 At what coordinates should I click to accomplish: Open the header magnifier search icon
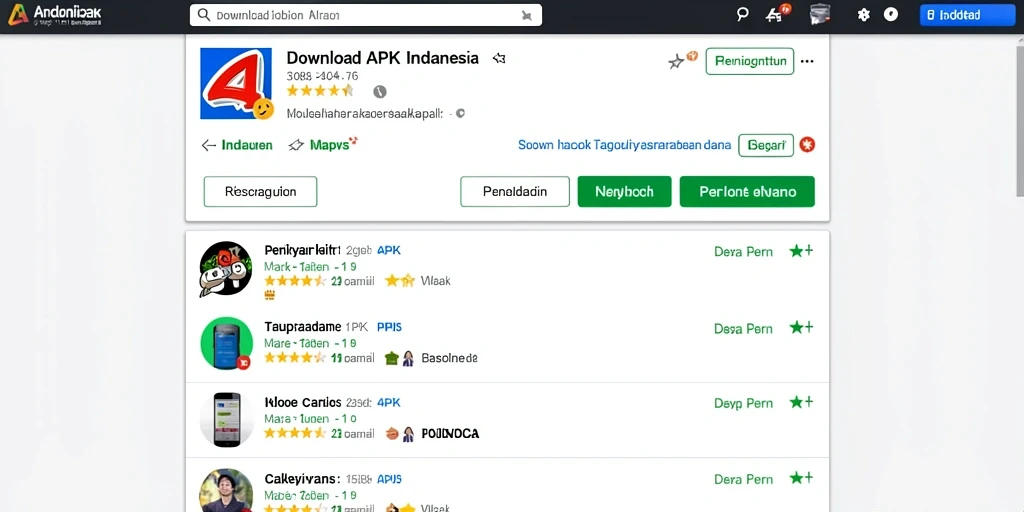[x=742, y=14]
